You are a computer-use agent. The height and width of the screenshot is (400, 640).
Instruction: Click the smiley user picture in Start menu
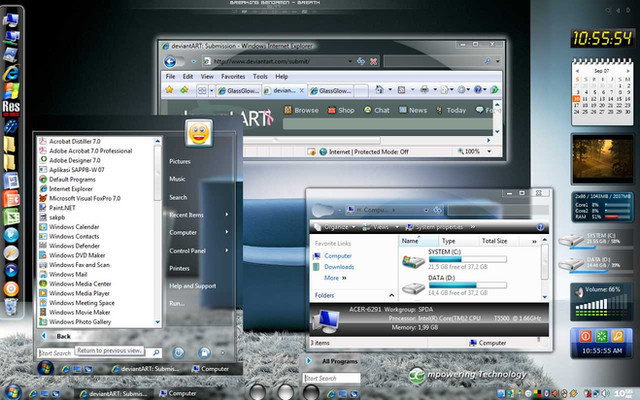click(199, 133)
